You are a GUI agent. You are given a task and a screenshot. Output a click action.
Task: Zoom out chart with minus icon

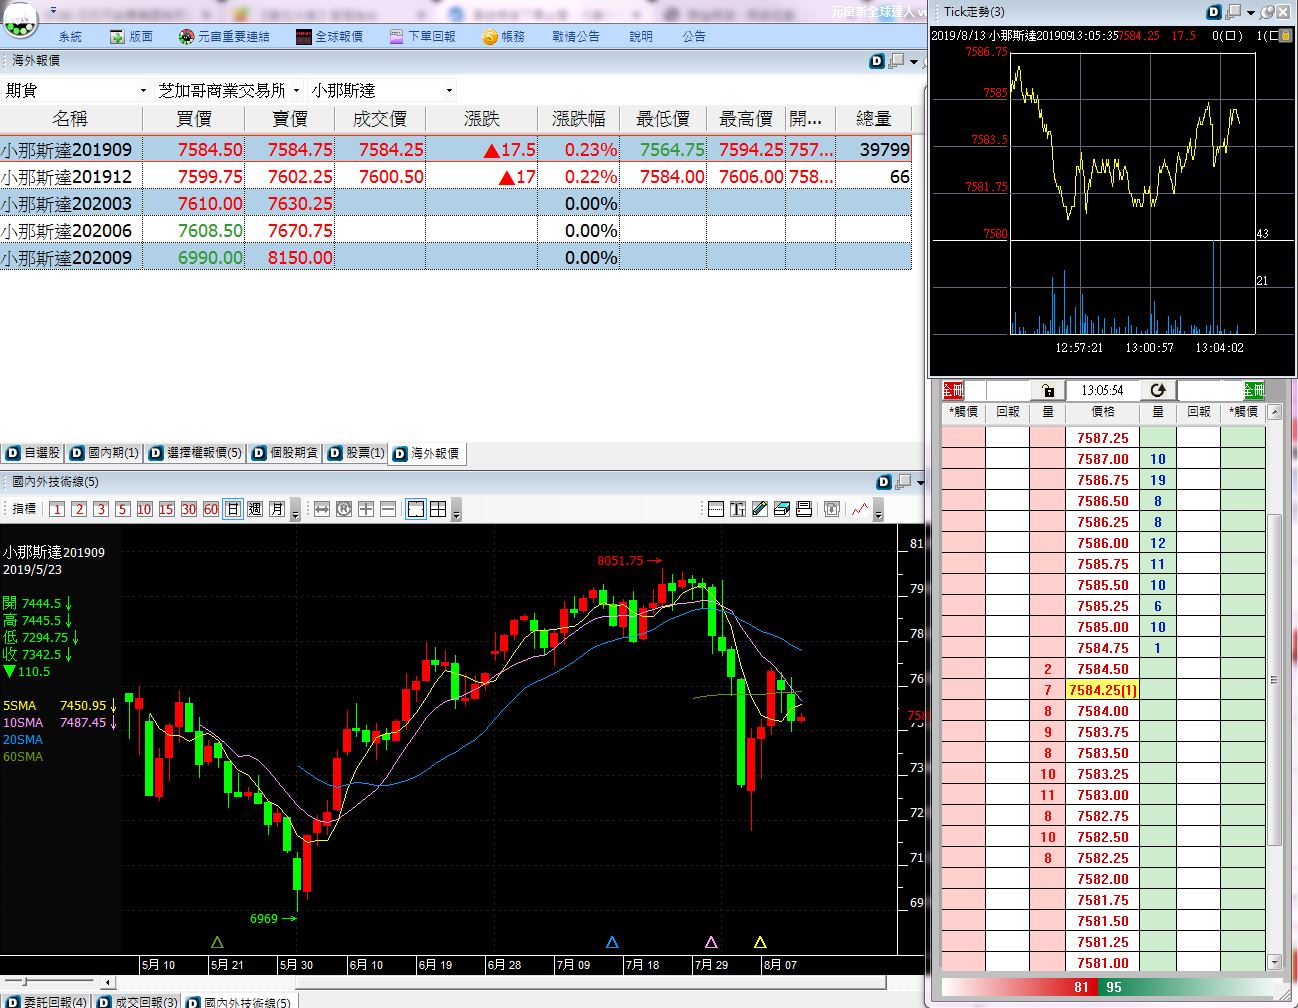coord(388,509)
